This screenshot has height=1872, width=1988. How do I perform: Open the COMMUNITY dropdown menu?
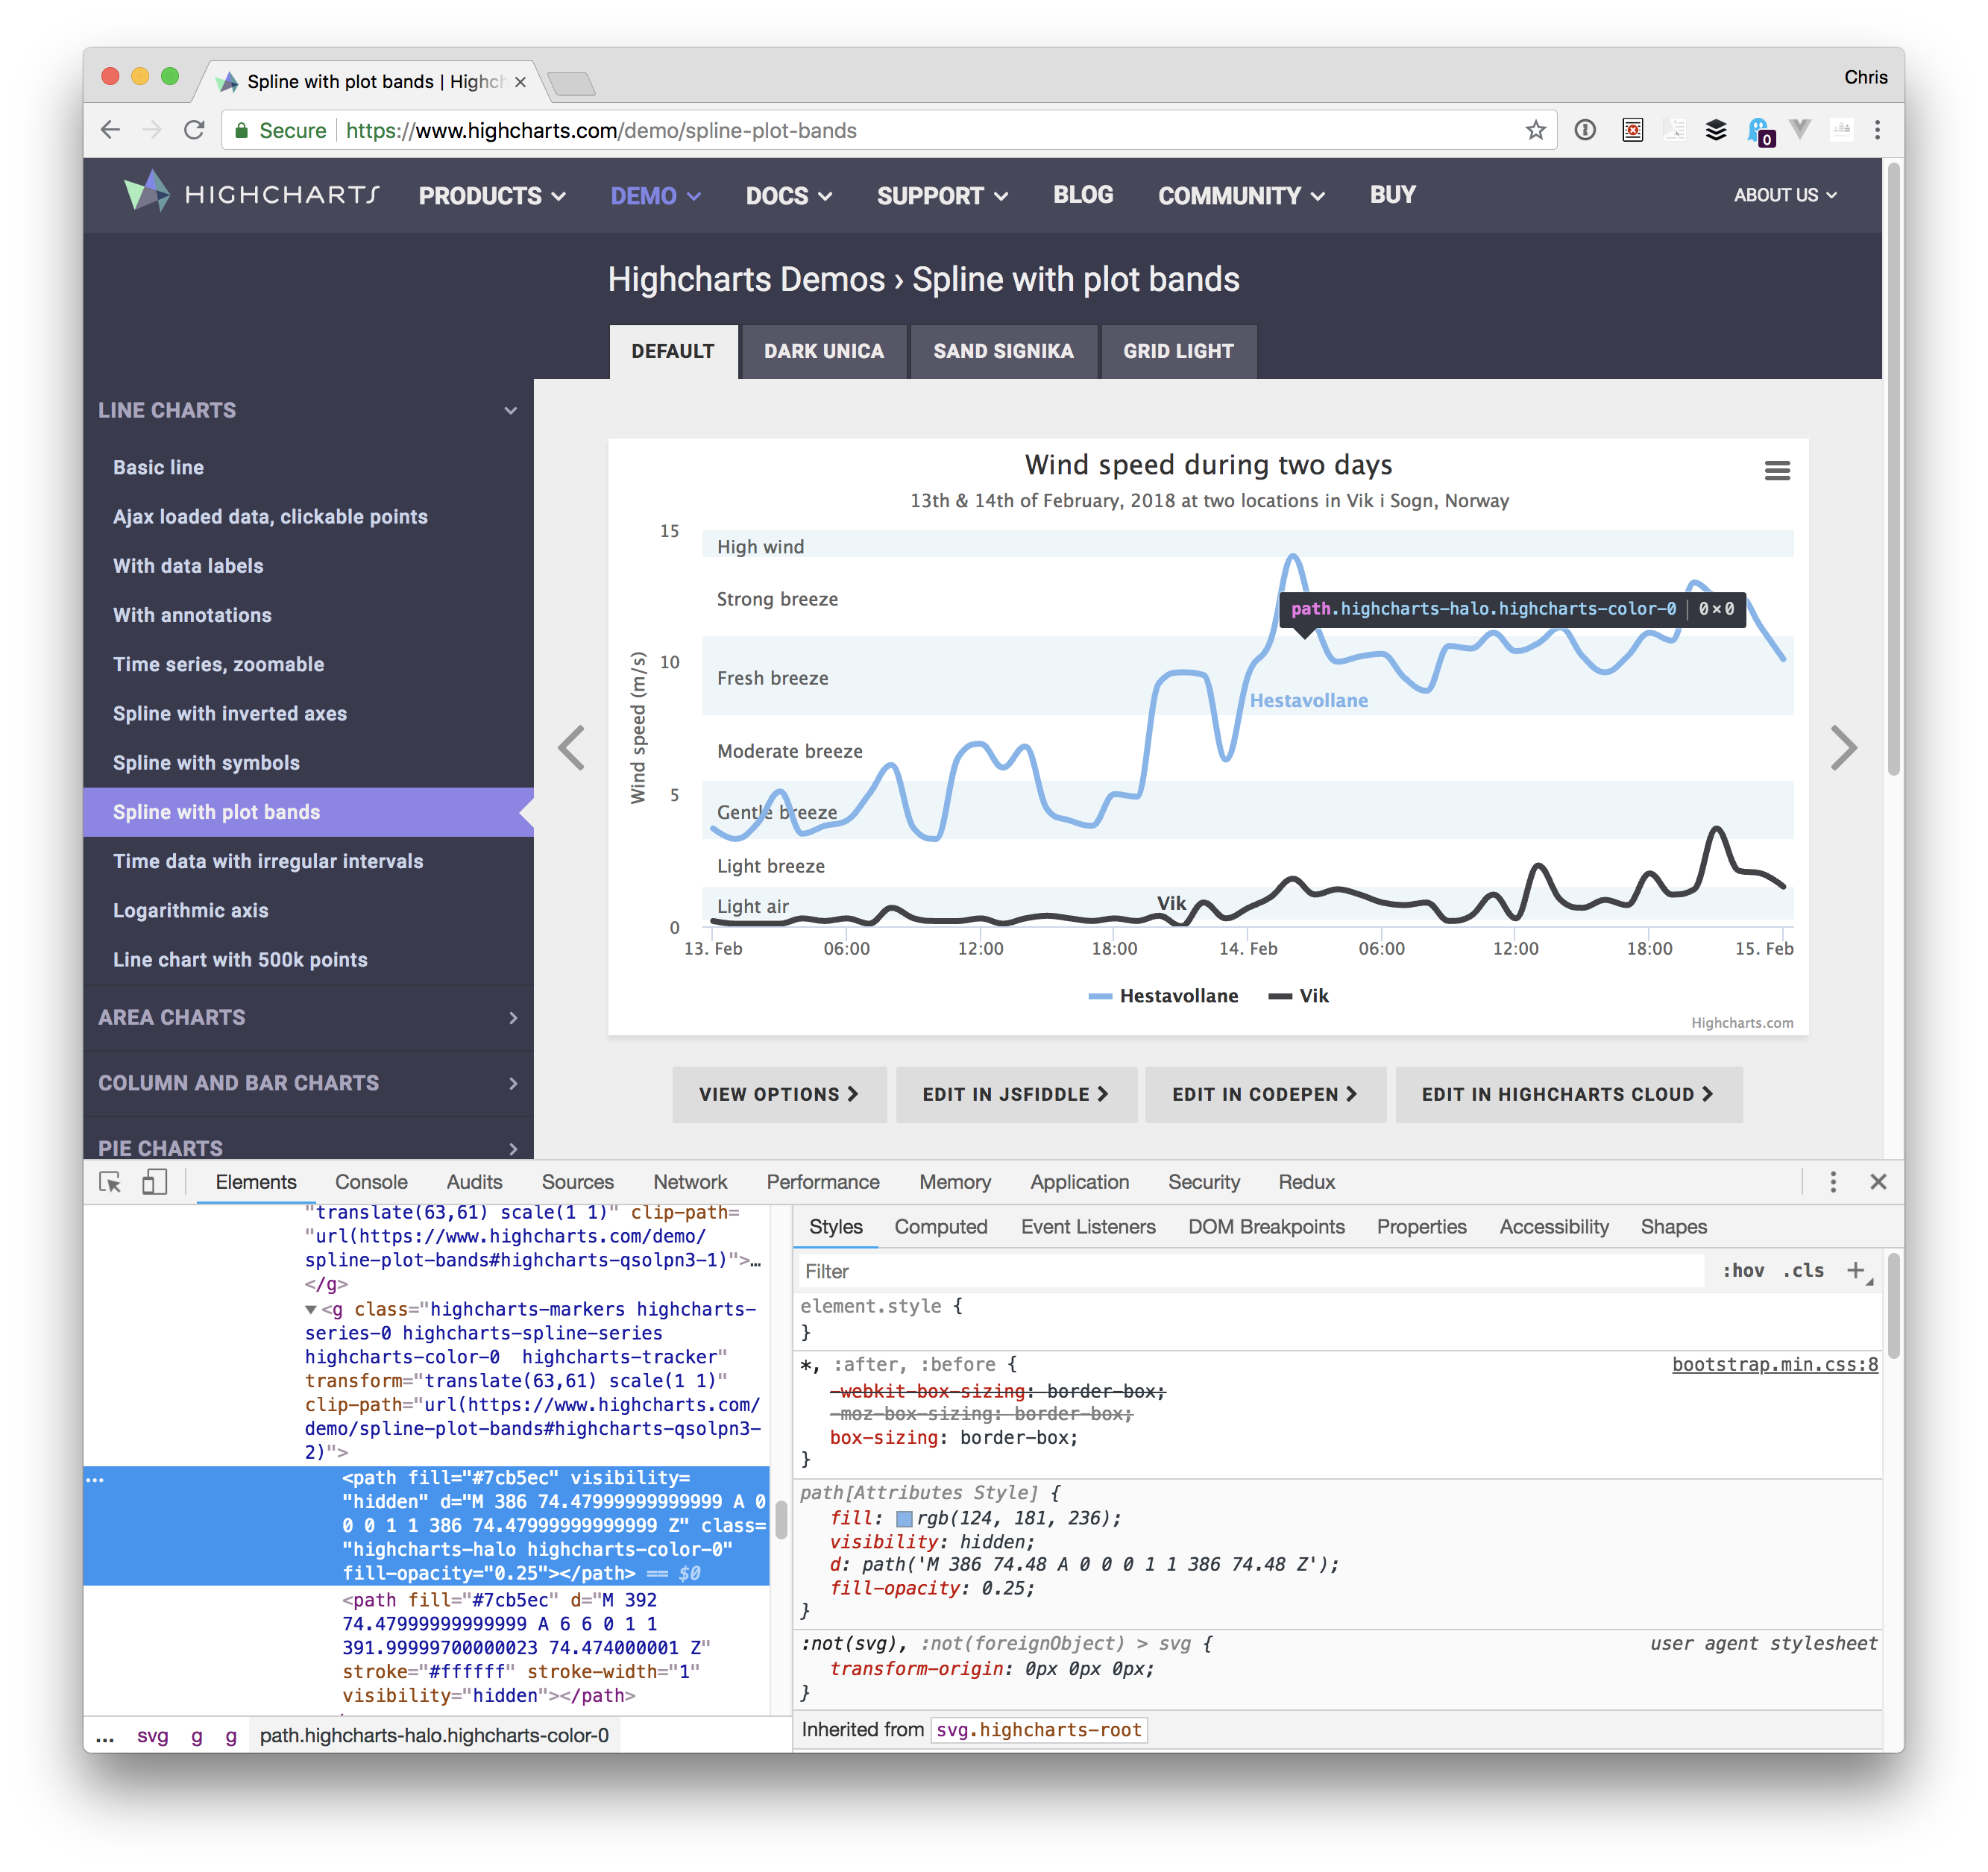1241,196
